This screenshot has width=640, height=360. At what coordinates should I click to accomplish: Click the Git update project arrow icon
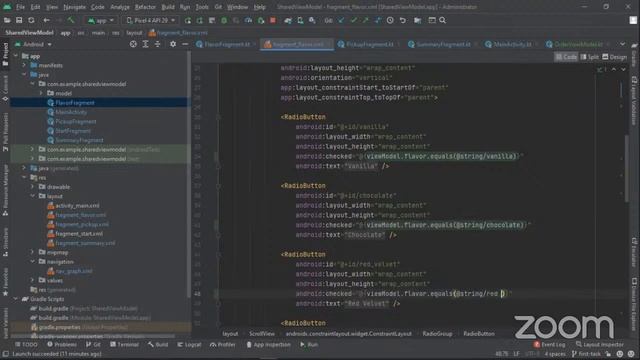pos(341,20)
